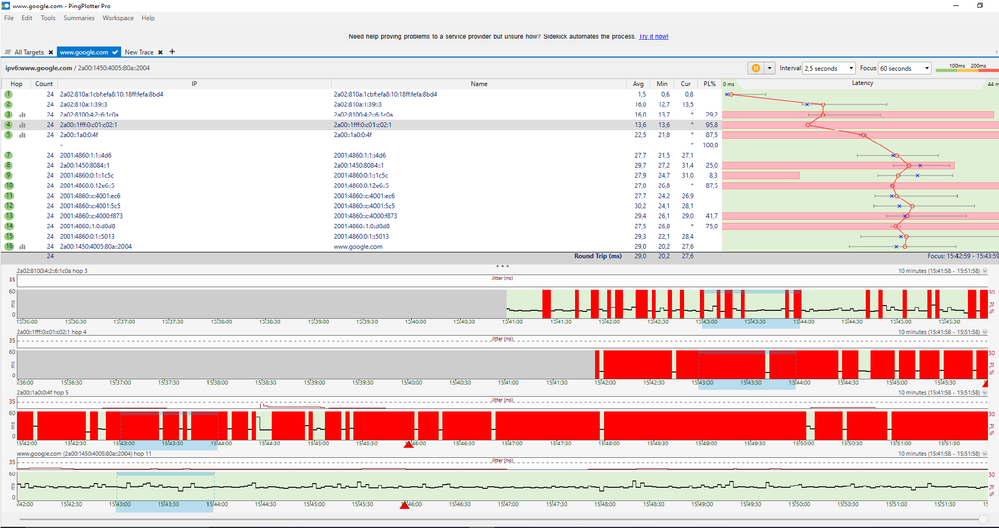
Task: Open the Focus dropdown showing 60 seconds
Action: 904,68
